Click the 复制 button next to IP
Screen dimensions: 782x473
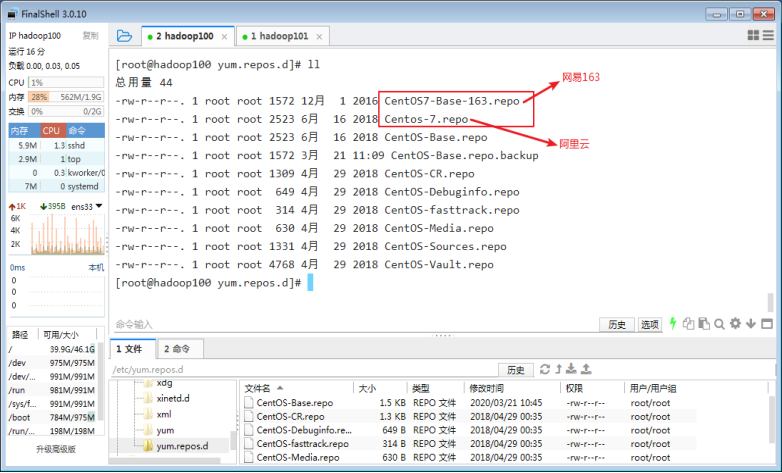[x=90, y=35]
